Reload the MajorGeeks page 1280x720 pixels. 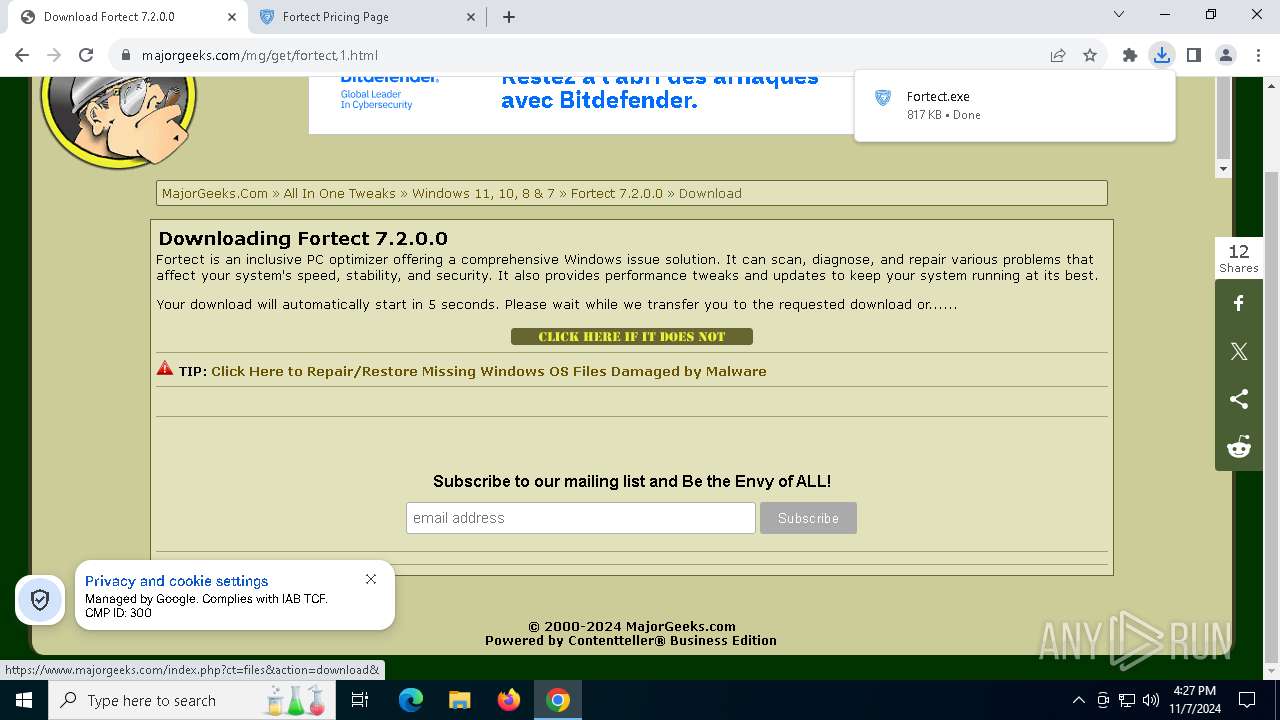tap(86, 55)
